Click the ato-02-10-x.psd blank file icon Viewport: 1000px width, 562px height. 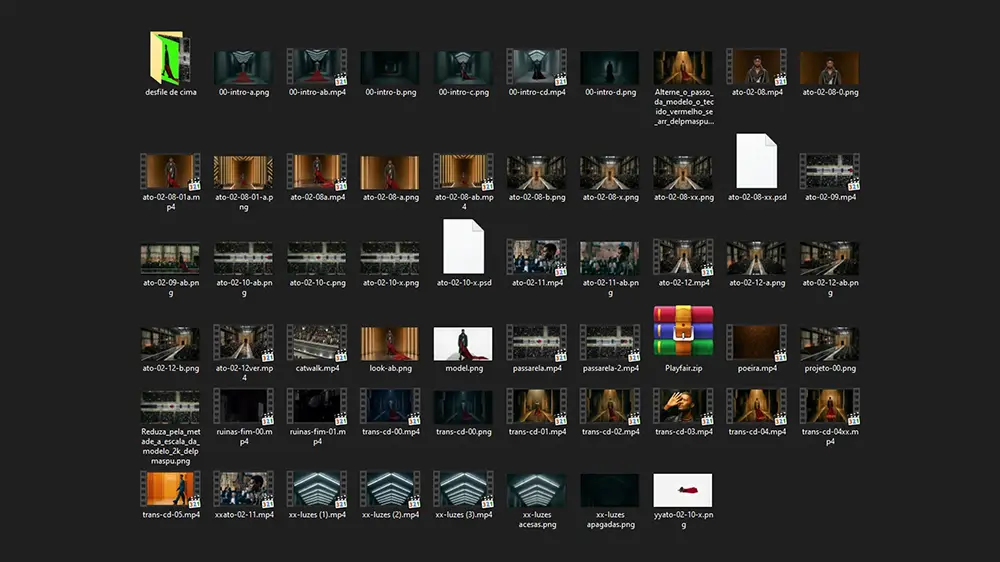pos(464,246)
